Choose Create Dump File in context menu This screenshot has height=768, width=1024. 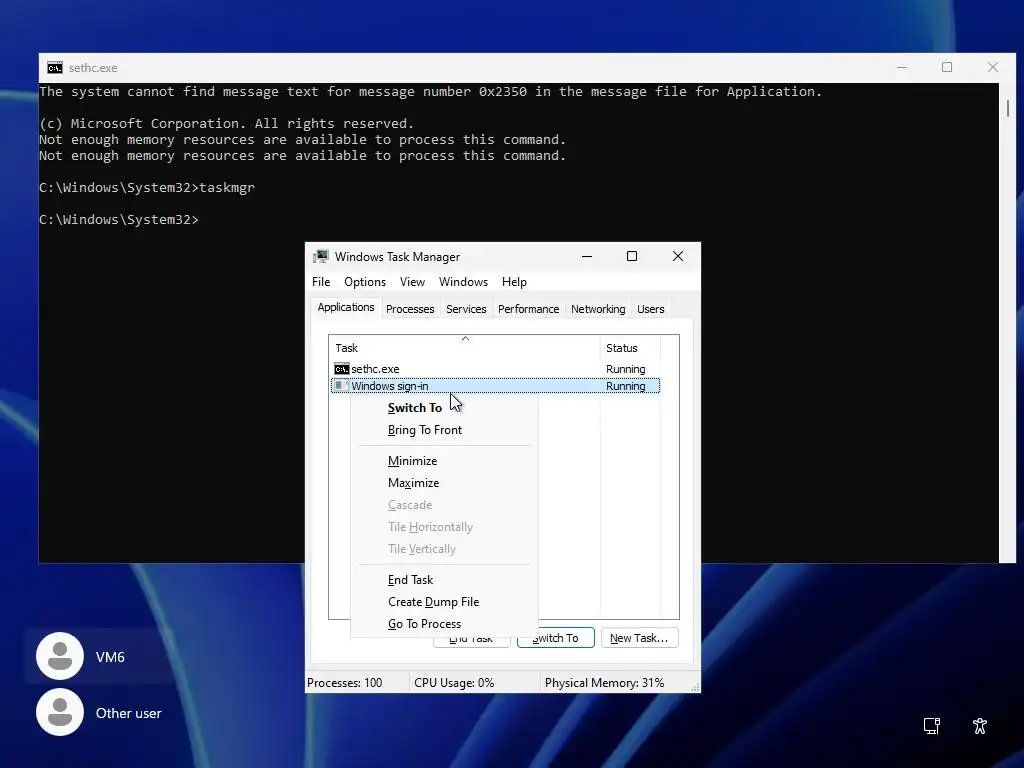(x=444, y=602)
